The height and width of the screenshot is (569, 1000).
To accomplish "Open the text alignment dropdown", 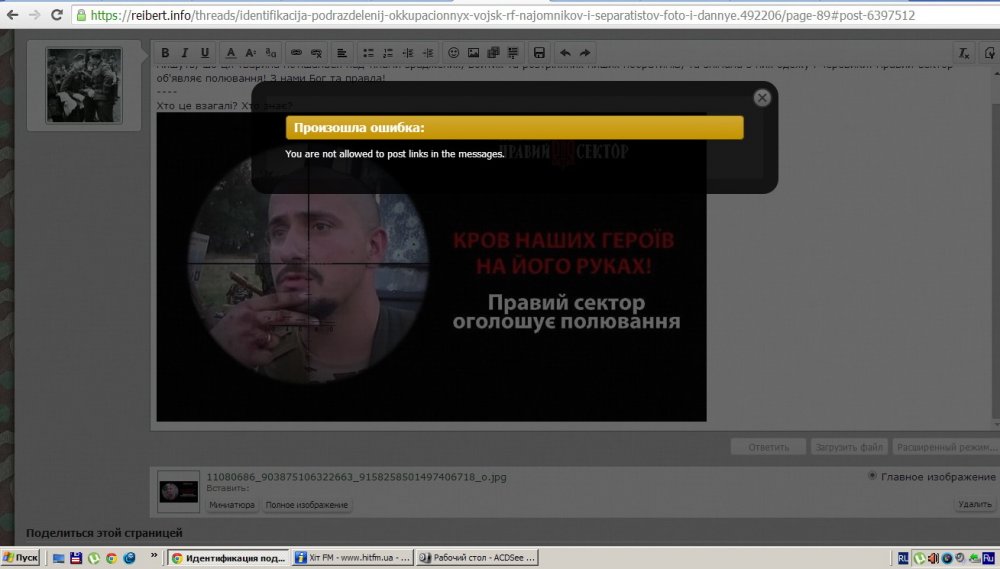I will pos(342,52).
